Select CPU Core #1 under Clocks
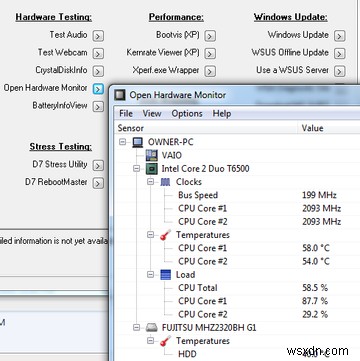Screen dimensions: 360x361 [237, 209]
